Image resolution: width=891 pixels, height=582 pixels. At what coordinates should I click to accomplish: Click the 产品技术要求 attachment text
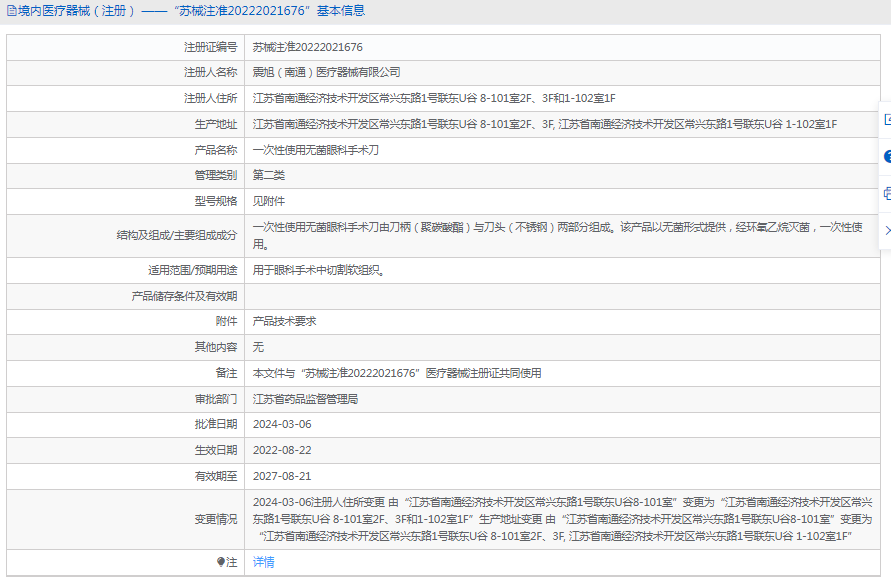pos(284,321)
